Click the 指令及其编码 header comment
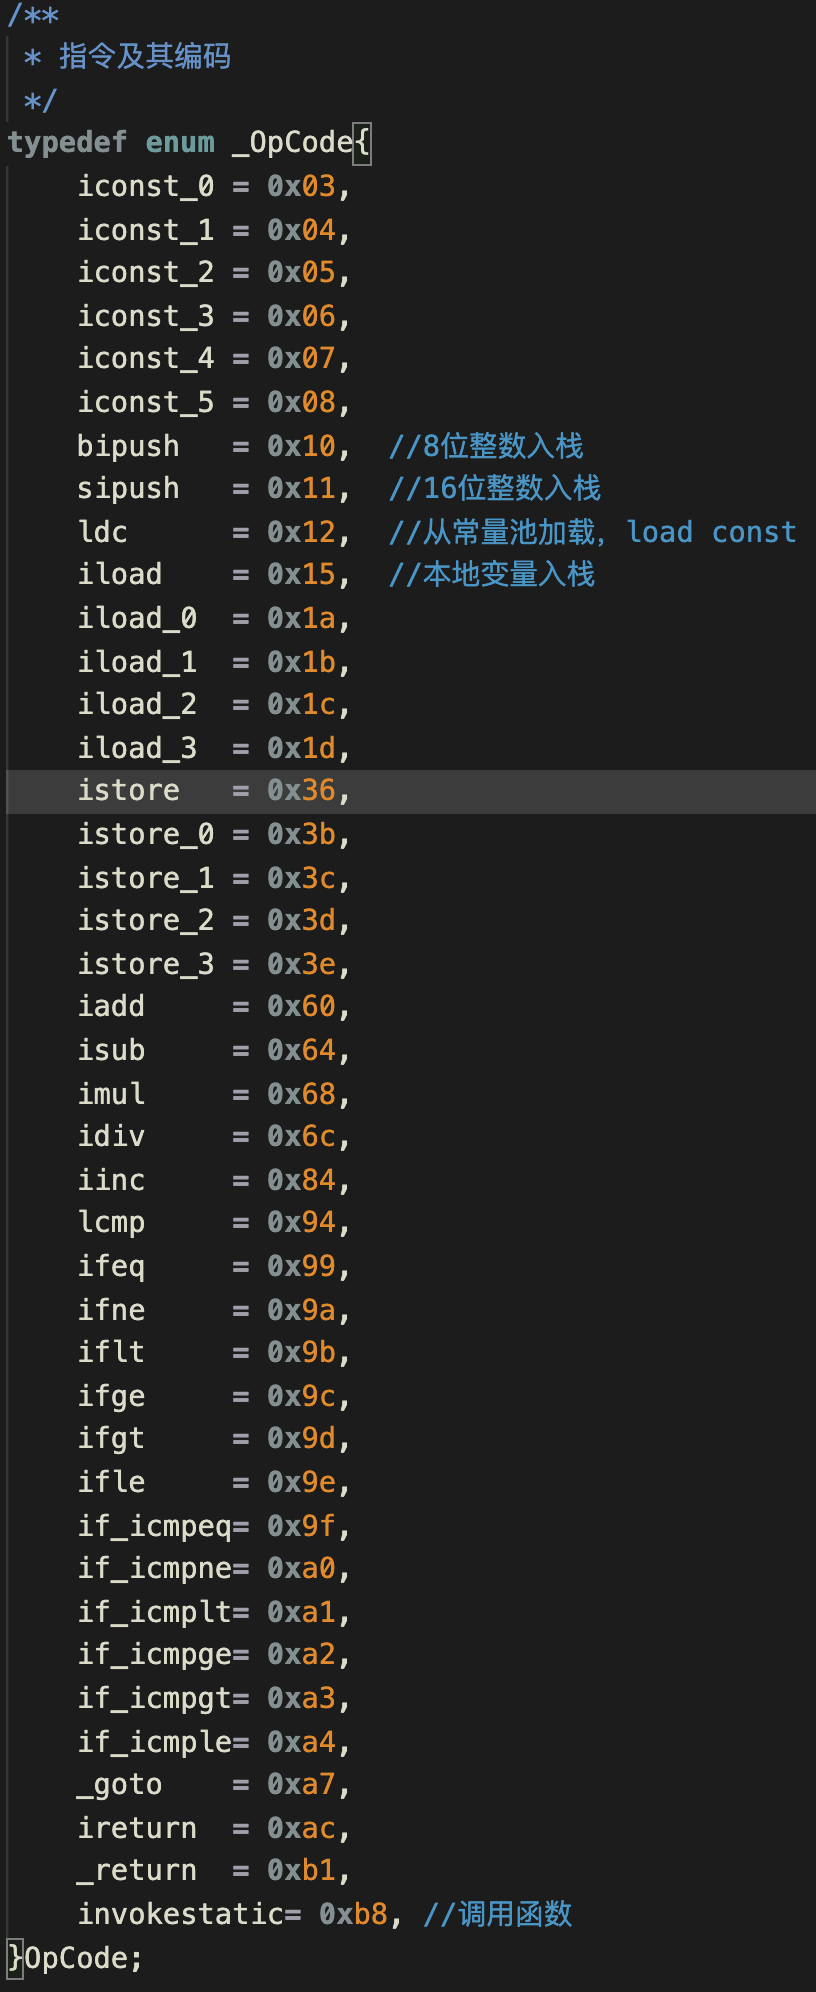The height and width of the screenshot is (1992, 816). 145,57
